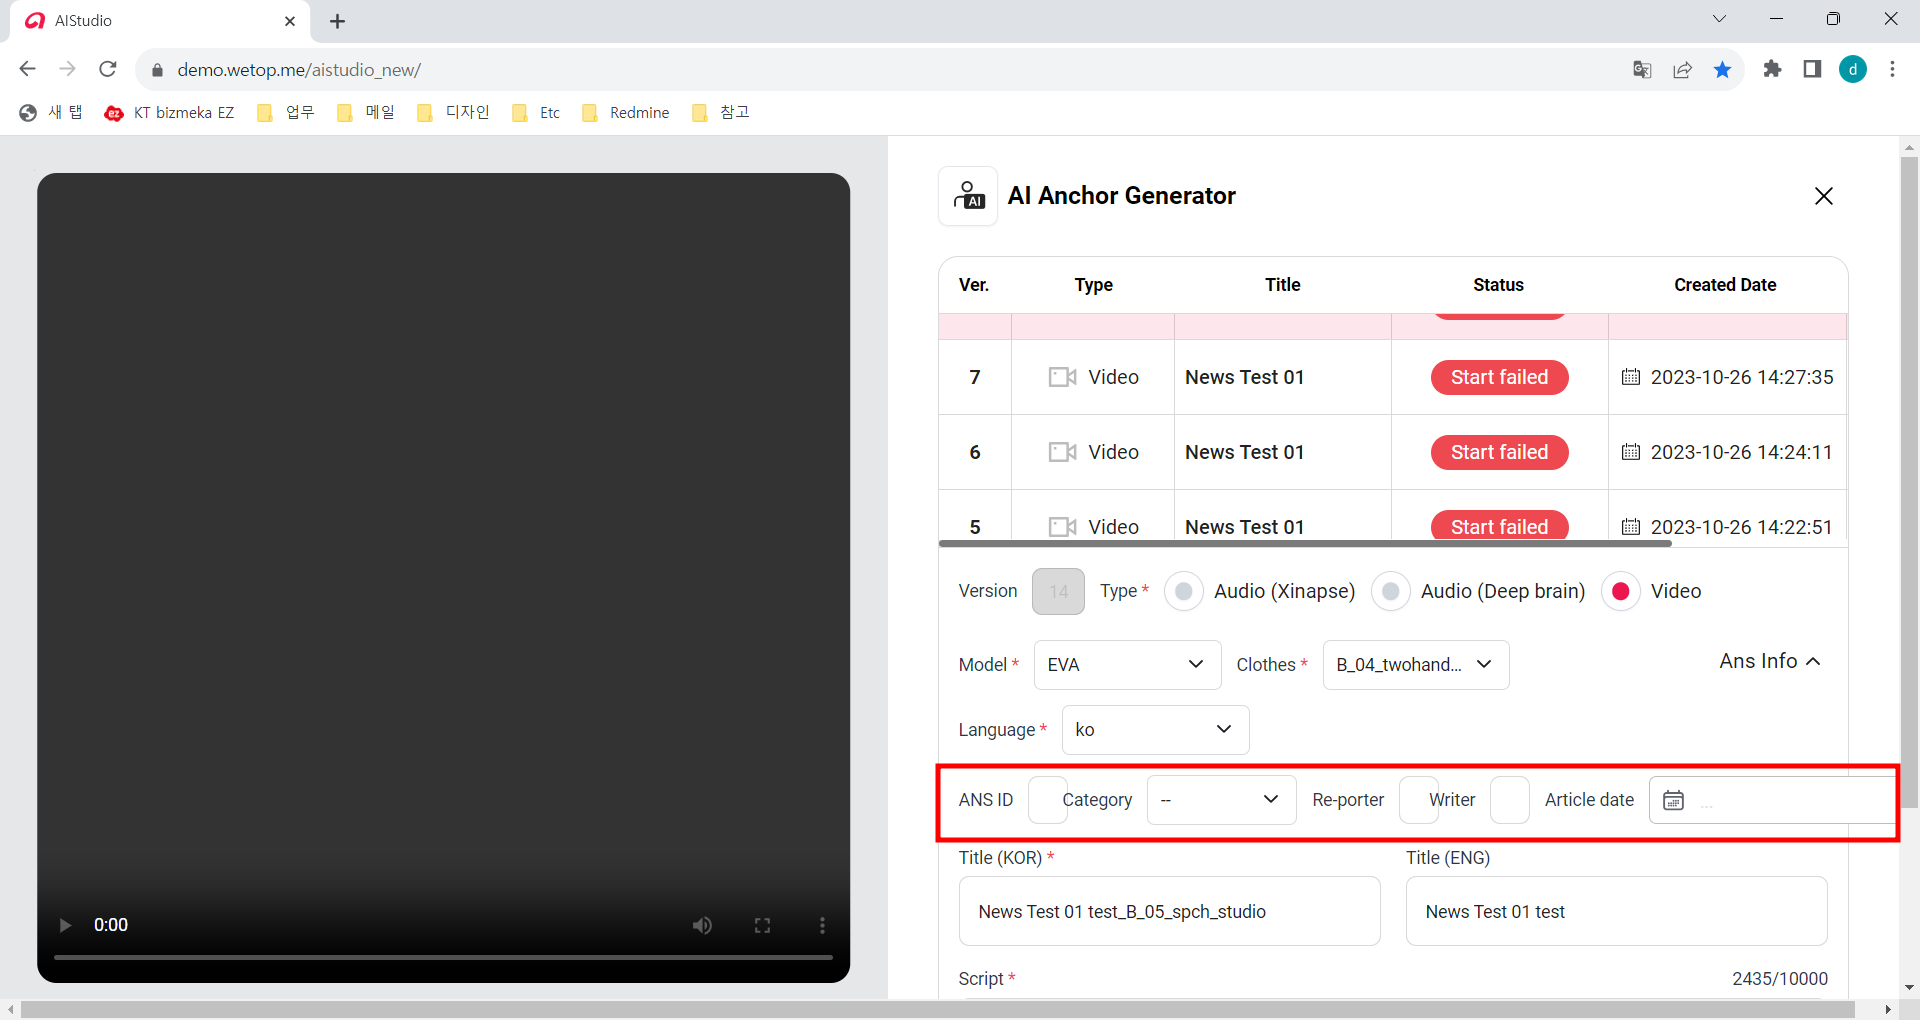
Task: Expand the Clothes dropdown list
Action: click(x=1415, y=665)
